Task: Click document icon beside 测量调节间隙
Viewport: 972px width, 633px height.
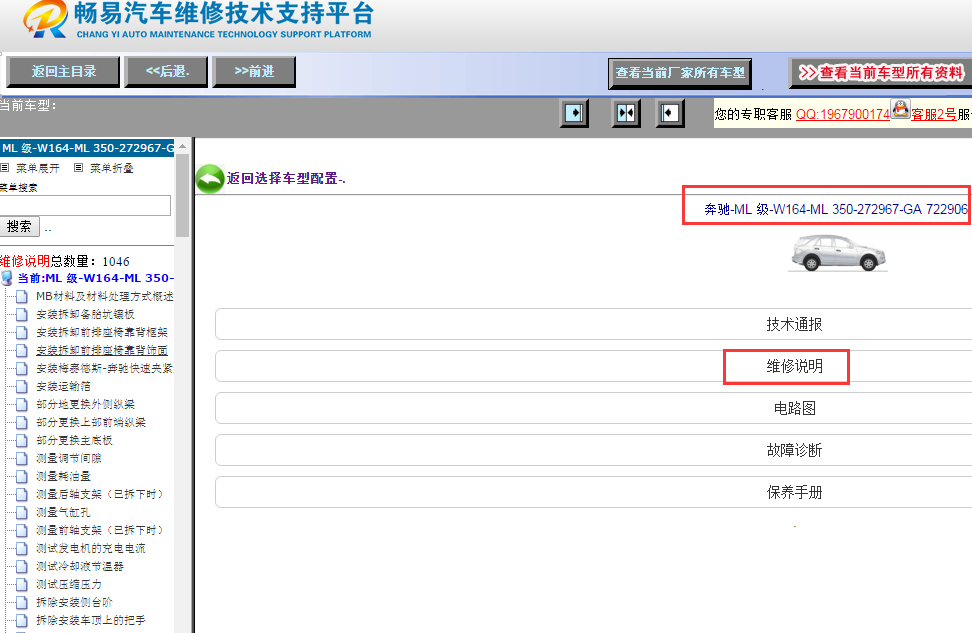Action: point(22,458)
